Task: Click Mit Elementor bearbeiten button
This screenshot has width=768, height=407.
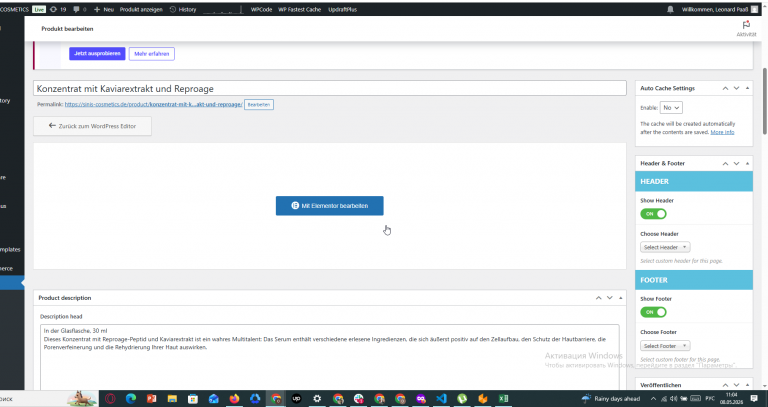Action: [x=330, y=206]
